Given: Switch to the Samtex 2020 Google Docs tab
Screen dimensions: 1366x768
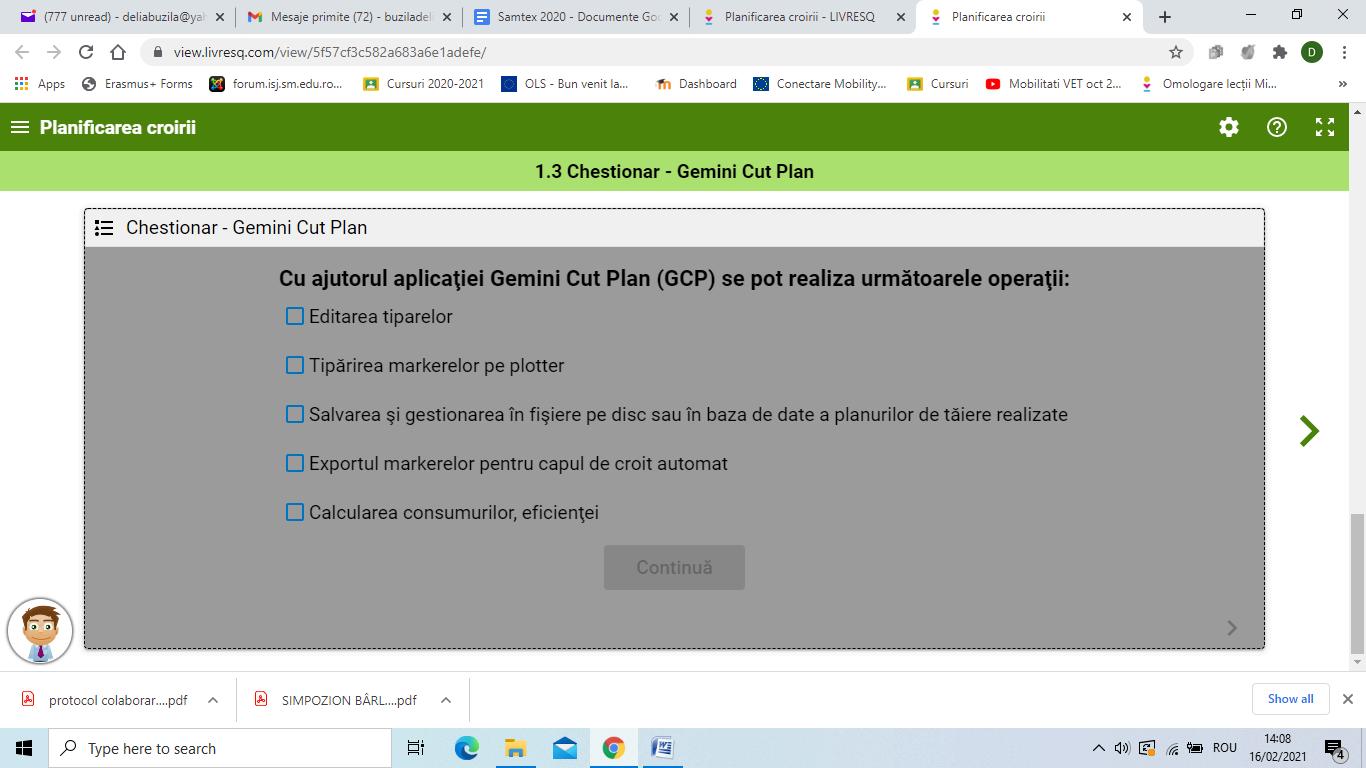Looking at the screenshot, I should (576, 17).
